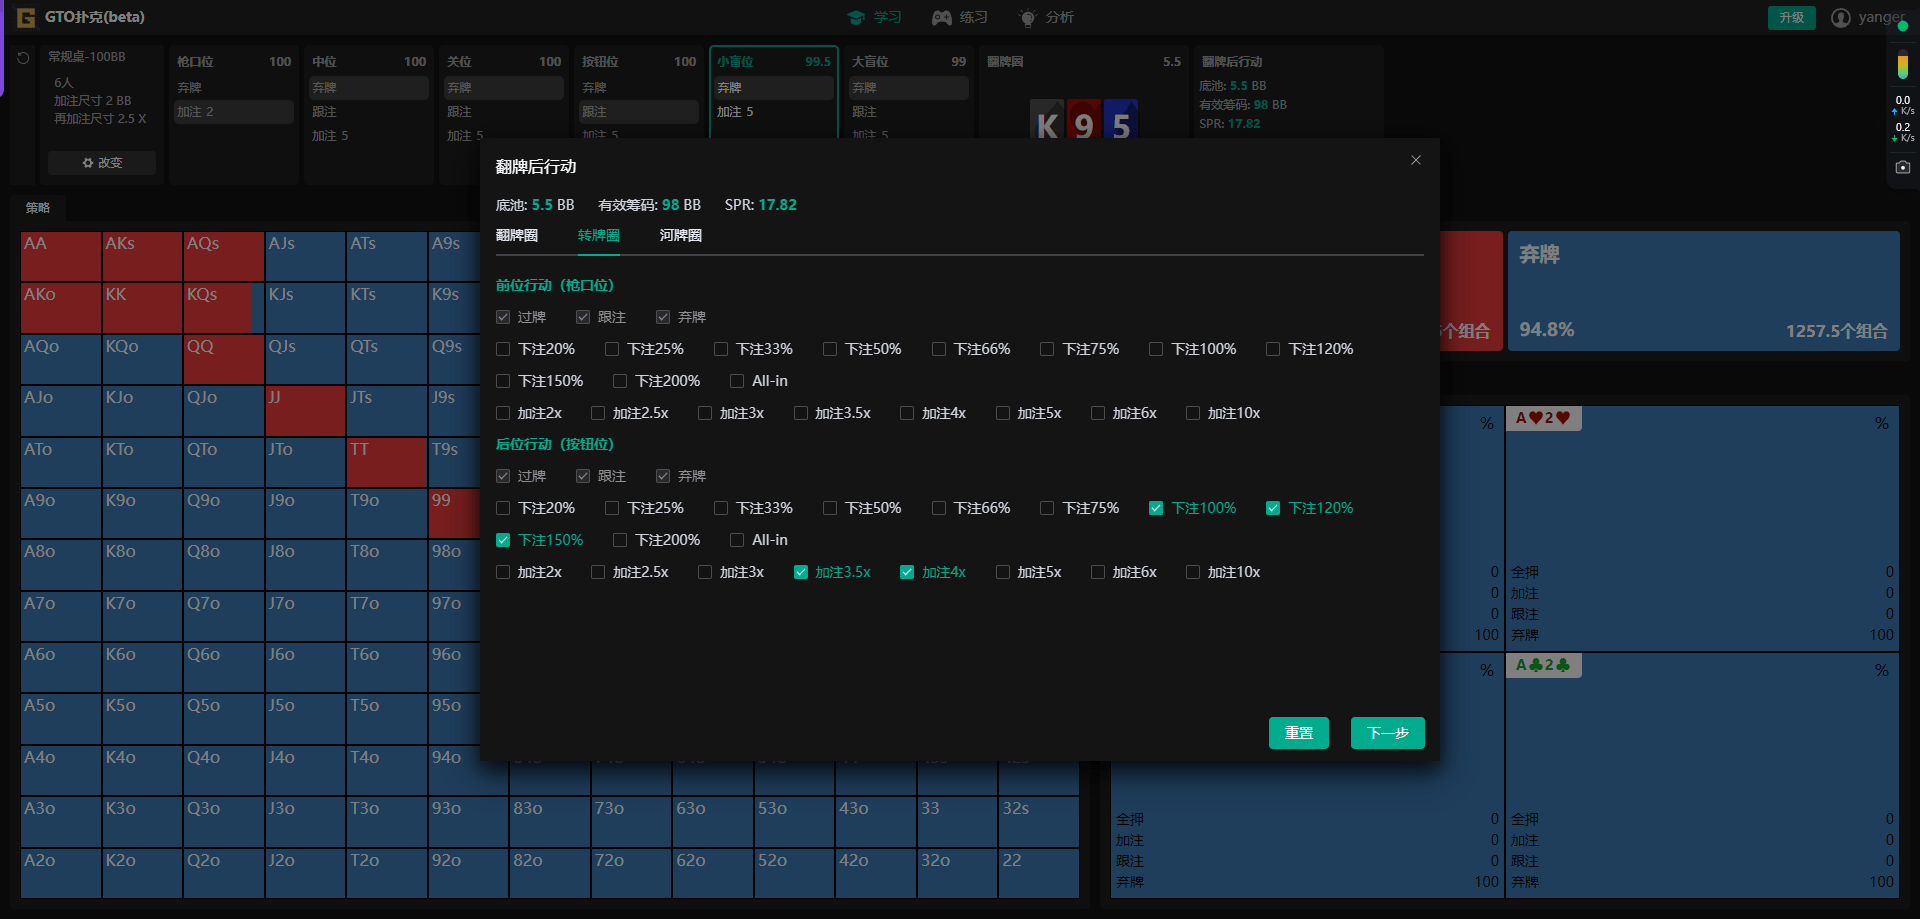Click the green Upgrade button
Viewport: 1920px width, 919px height.
point(1792,17)
